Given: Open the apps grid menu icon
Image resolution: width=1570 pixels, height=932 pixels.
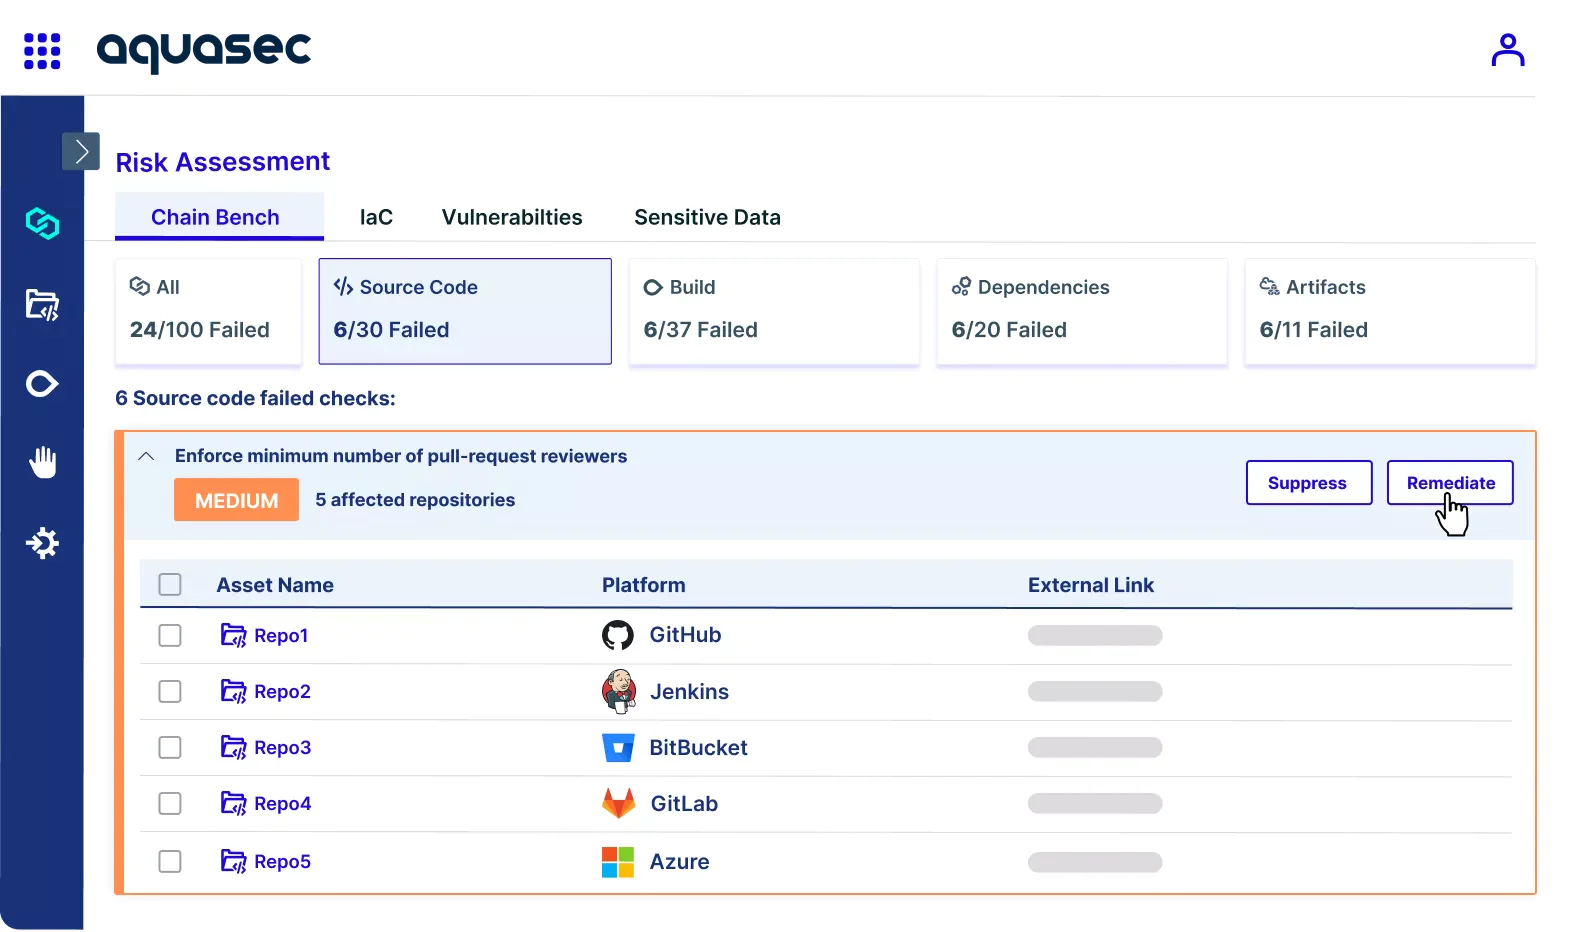Looking at the screenshot, I should click(x=42, y=51).
